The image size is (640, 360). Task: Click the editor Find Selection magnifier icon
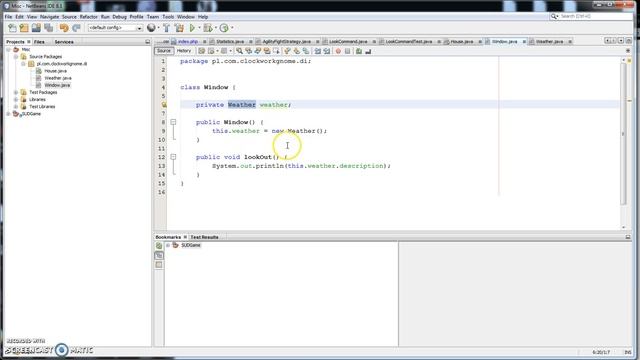[239, 51]
